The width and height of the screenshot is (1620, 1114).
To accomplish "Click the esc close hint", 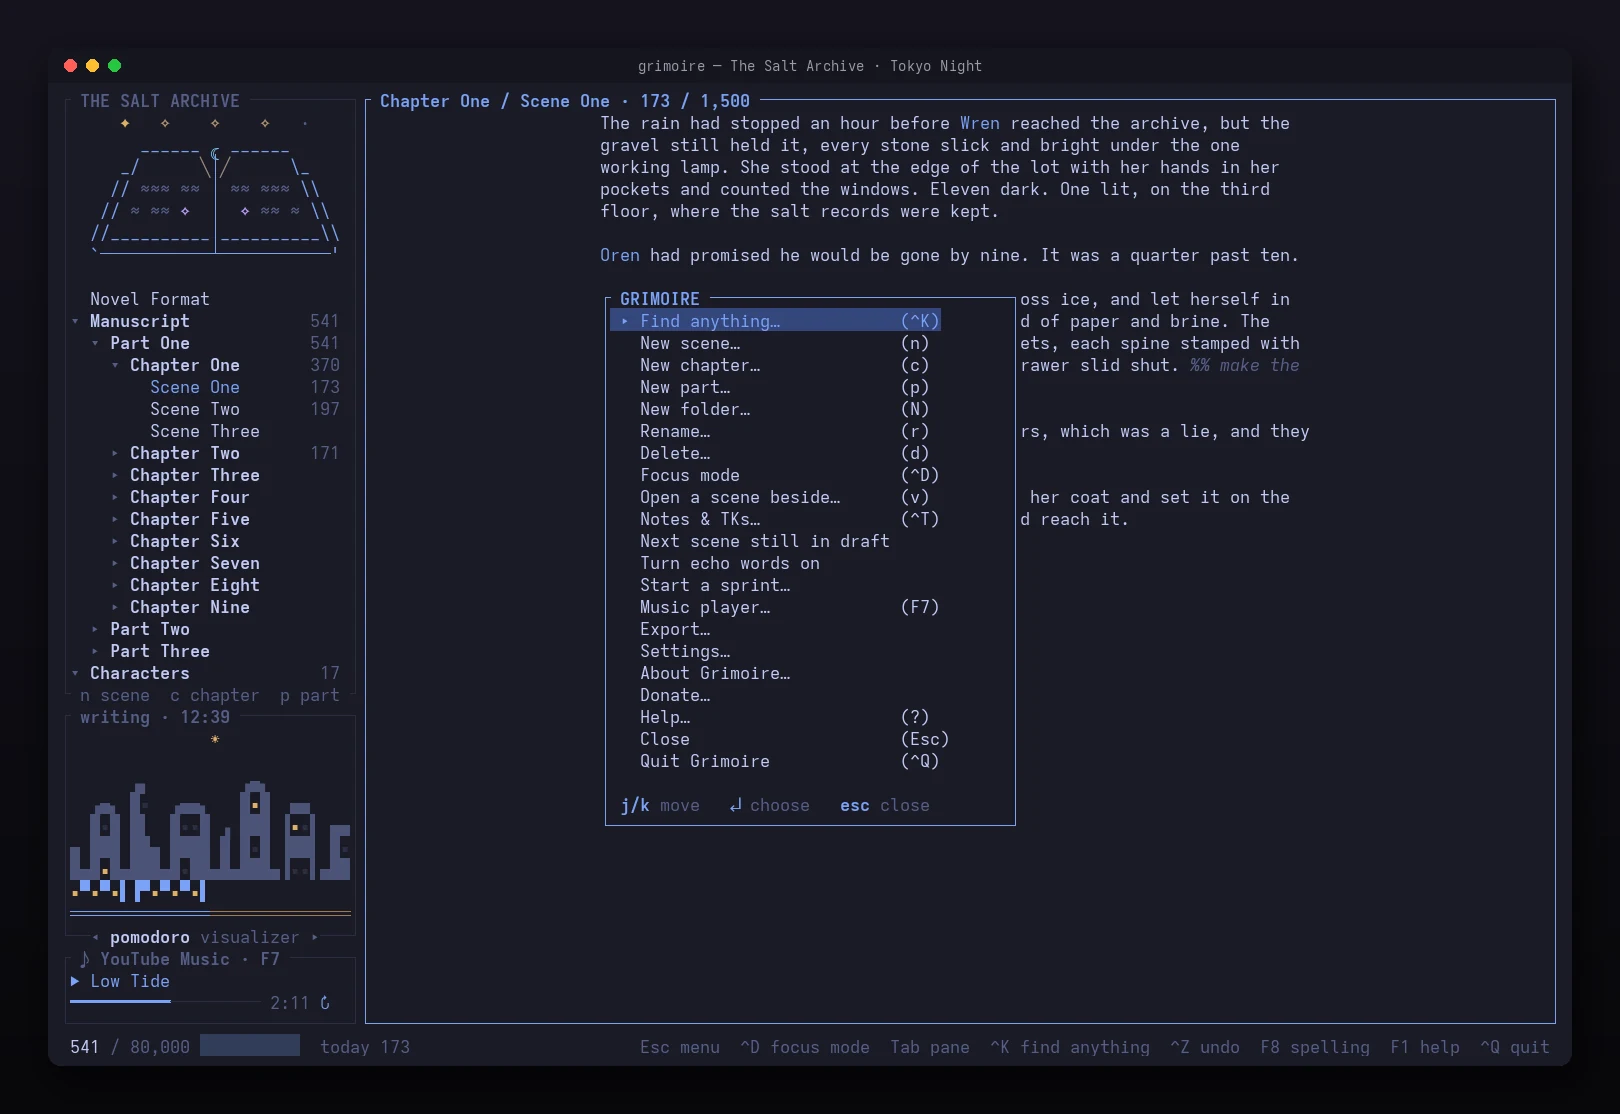I will (885, 805).
